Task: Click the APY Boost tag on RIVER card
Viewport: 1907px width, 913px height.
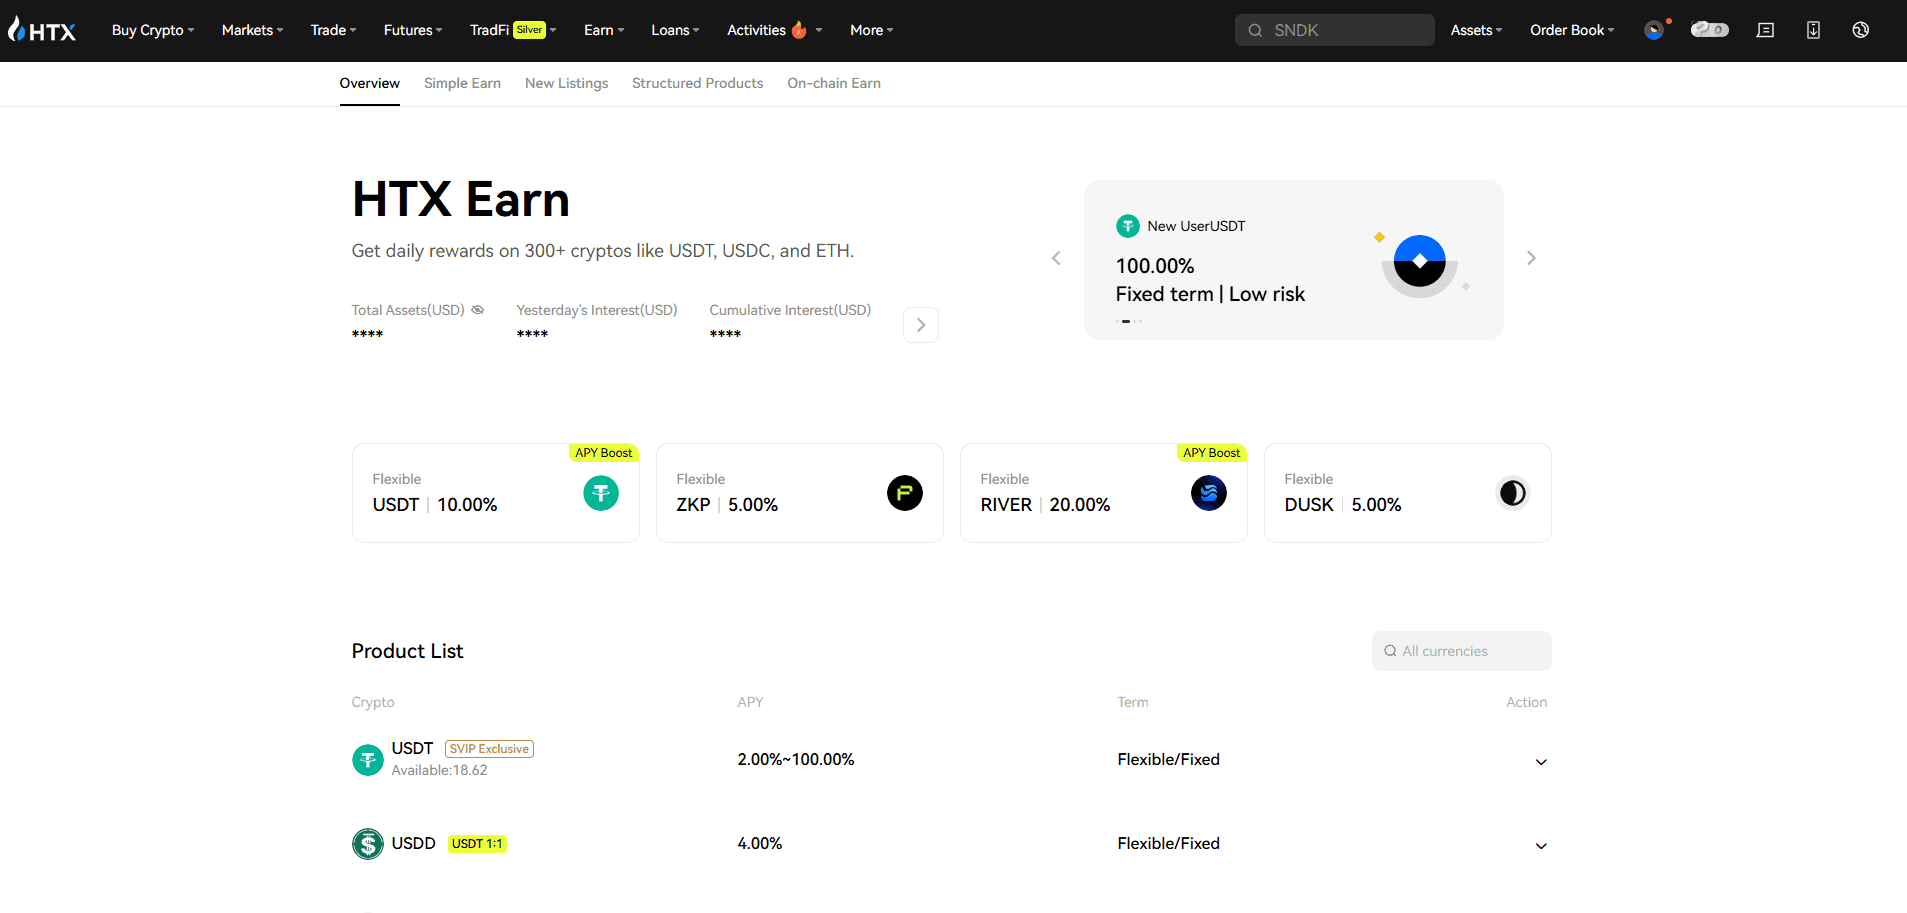Action: point(1211,453)
